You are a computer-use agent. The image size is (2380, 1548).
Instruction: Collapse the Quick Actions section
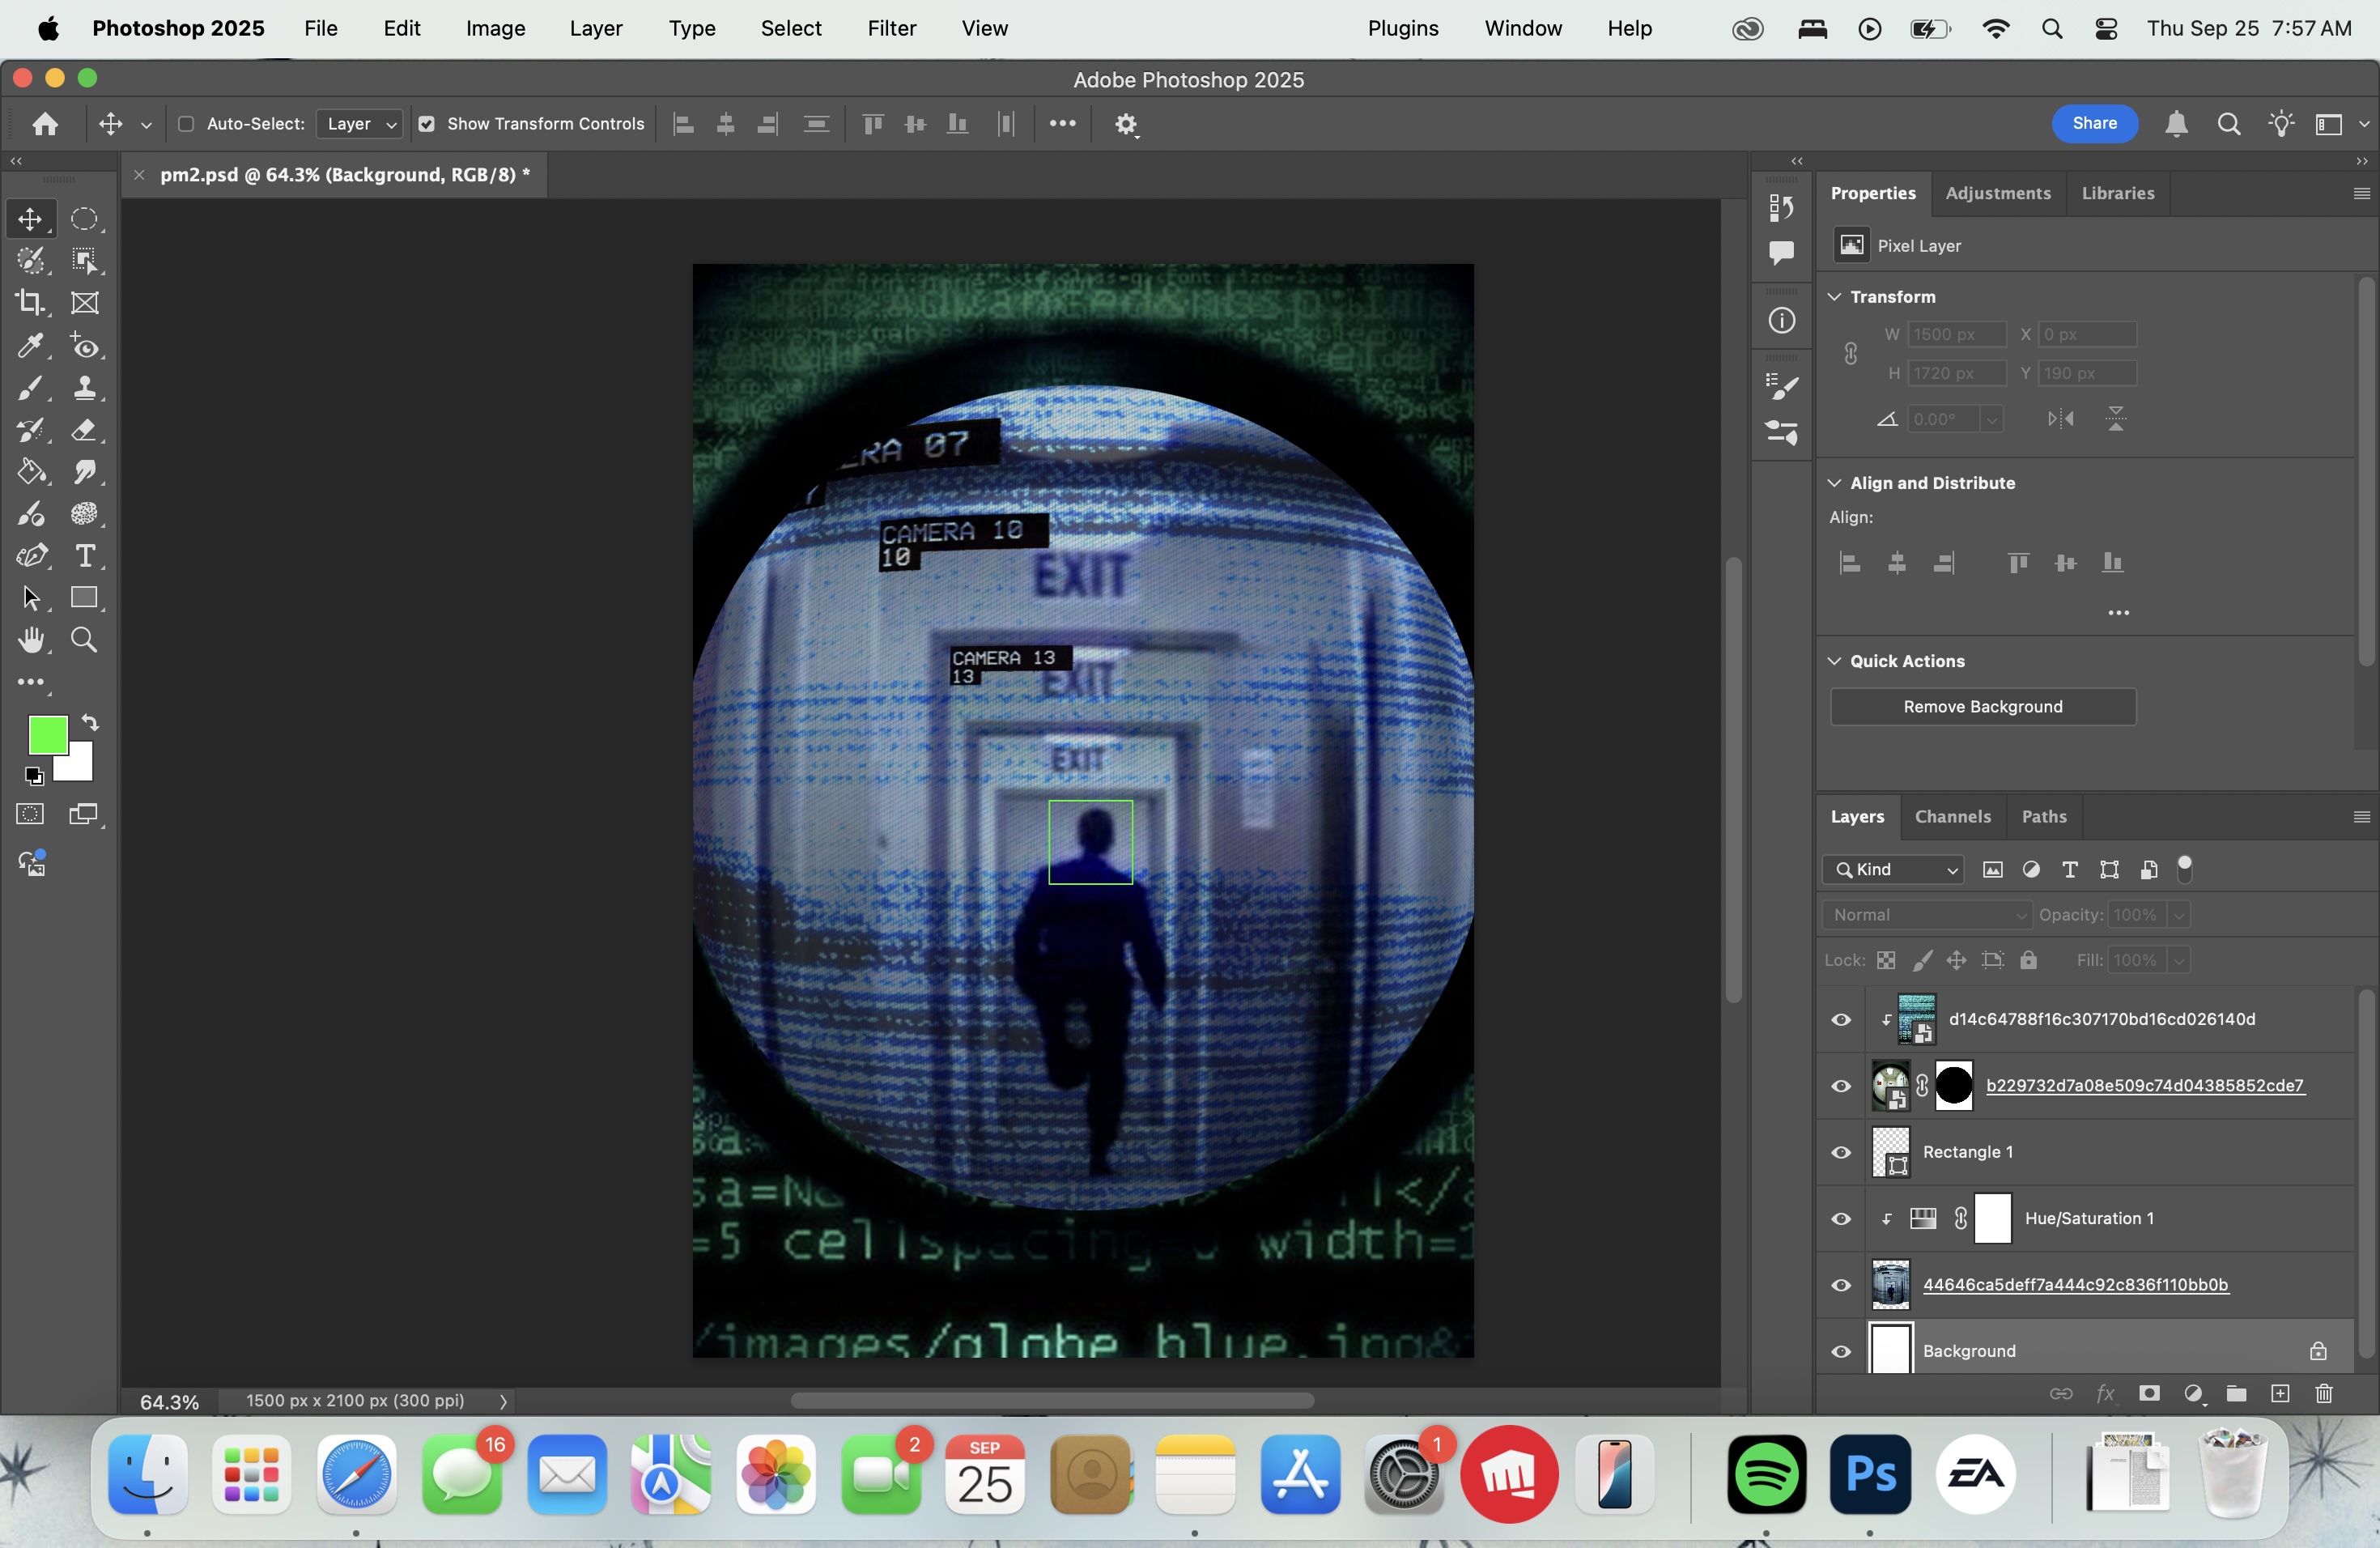point(1834,661)
